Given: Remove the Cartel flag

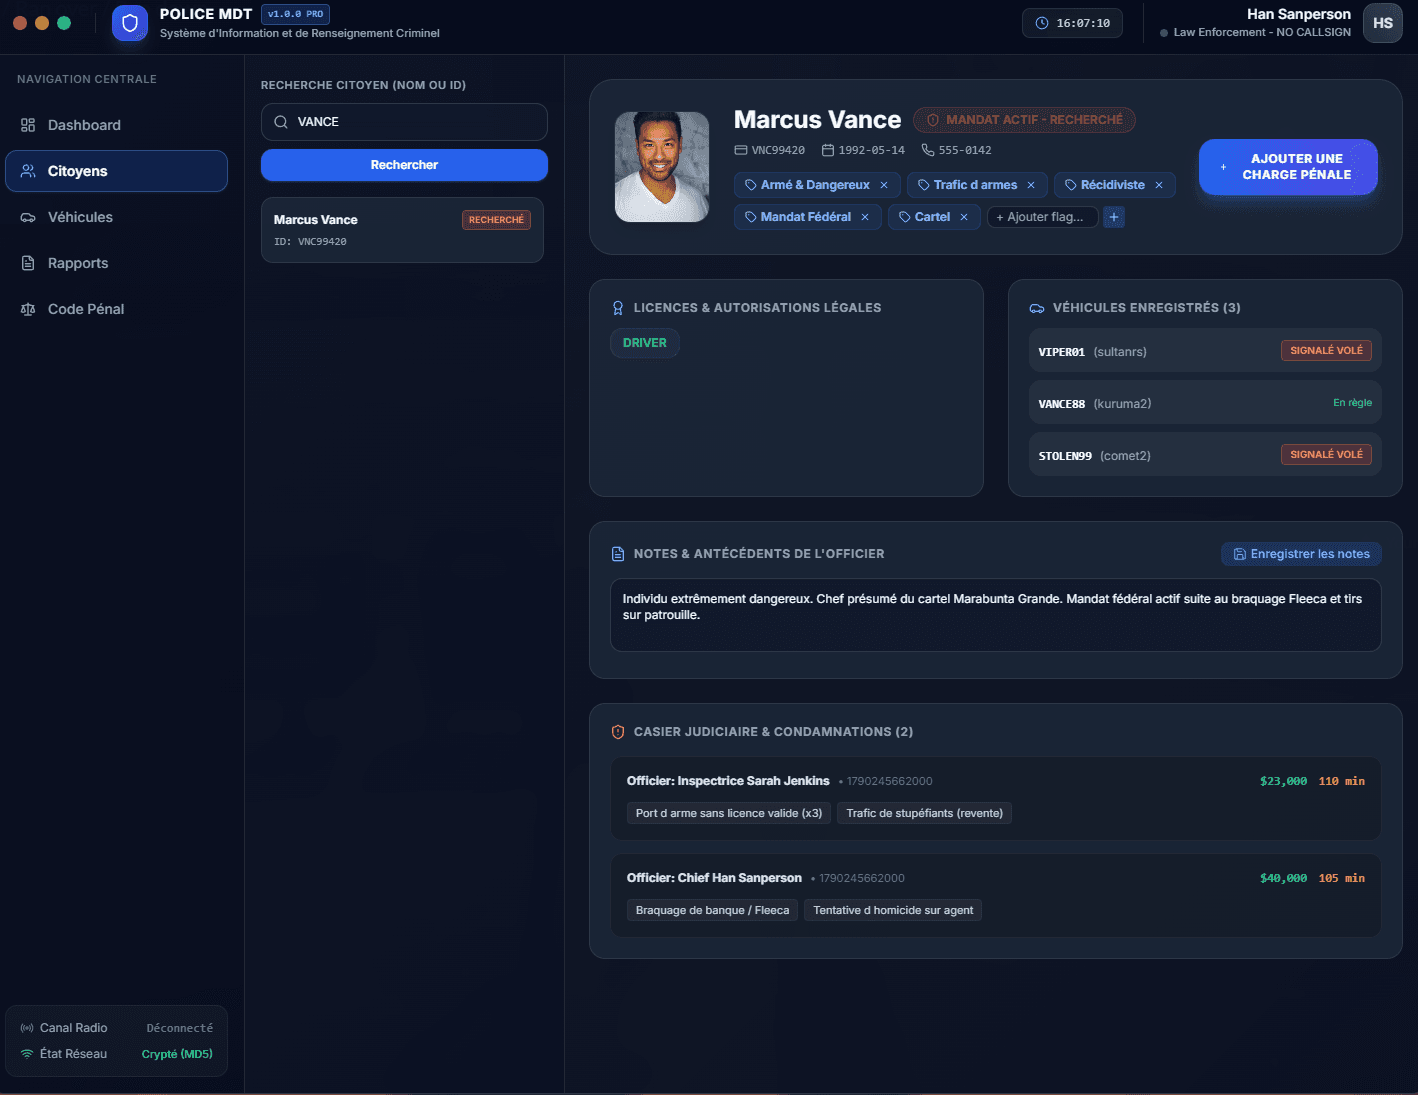Looking at the screenshot, I should (964, 217).
